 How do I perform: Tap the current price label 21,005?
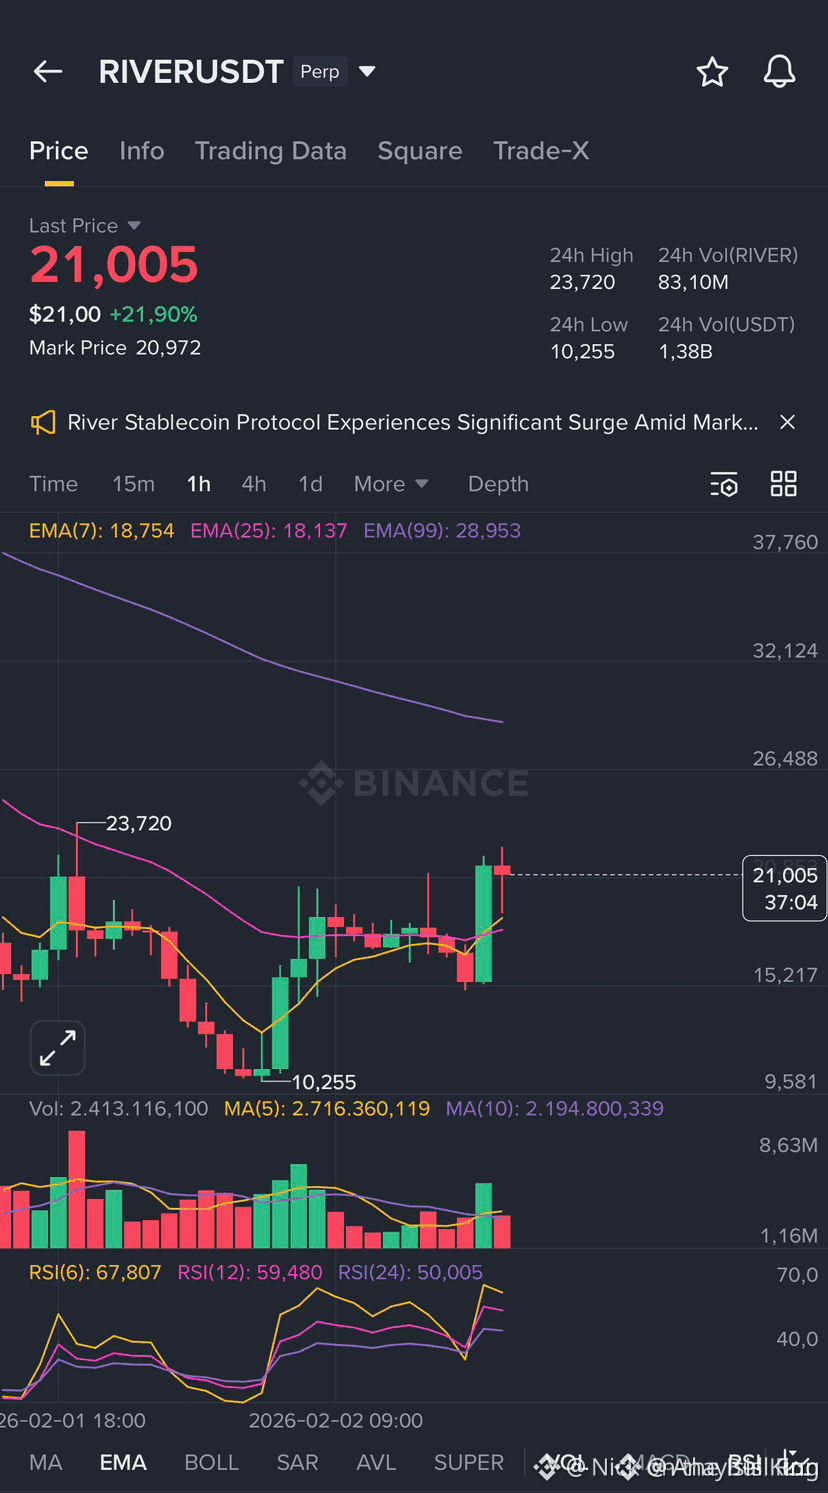click(785, 876)
